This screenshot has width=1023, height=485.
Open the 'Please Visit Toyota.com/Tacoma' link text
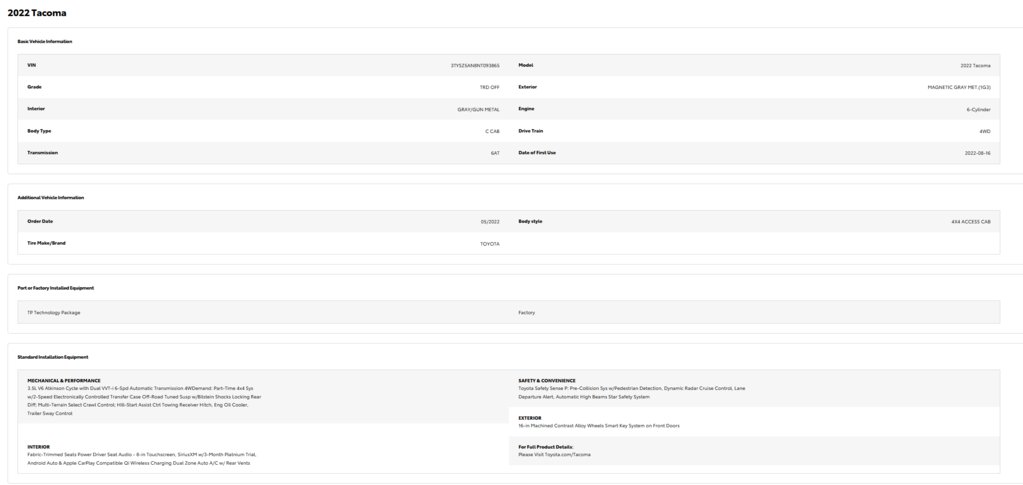click(x=554, y=454)
